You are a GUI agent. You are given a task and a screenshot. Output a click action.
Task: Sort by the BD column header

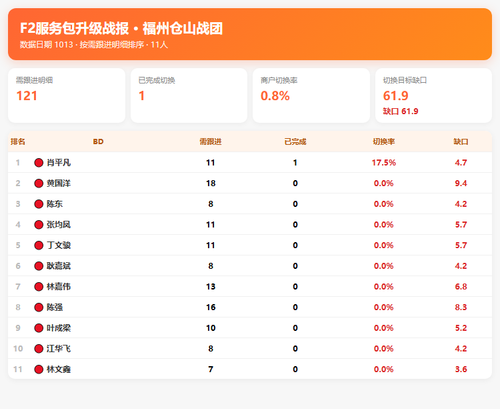(x=98, y=142)
